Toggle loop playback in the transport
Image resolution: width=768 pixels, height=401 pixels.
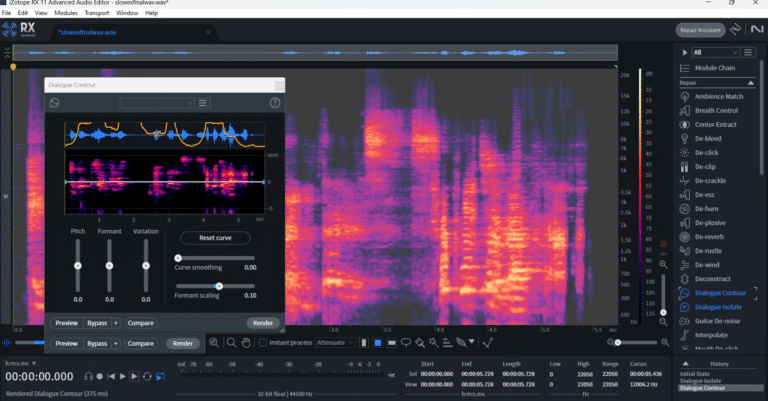point(147,377)
